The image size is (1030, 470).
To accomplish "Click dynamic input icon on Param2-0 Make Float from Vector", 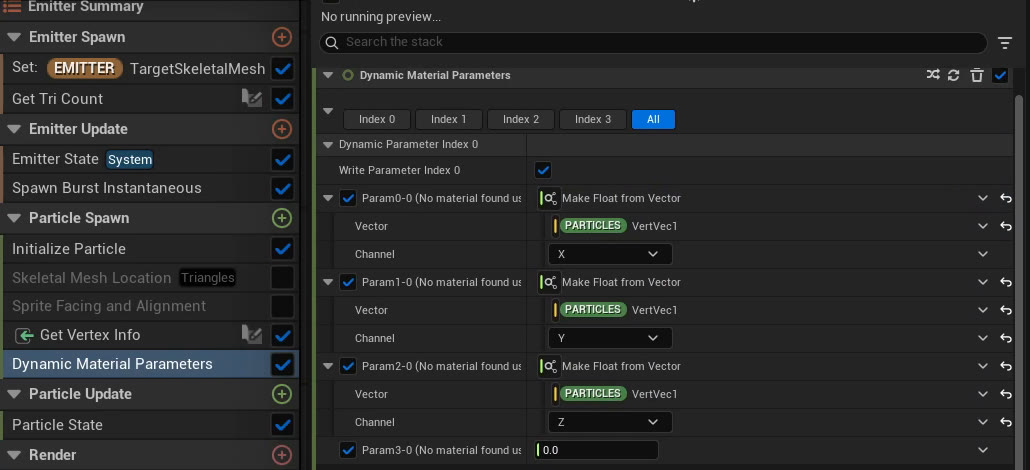I will [549, 366].
